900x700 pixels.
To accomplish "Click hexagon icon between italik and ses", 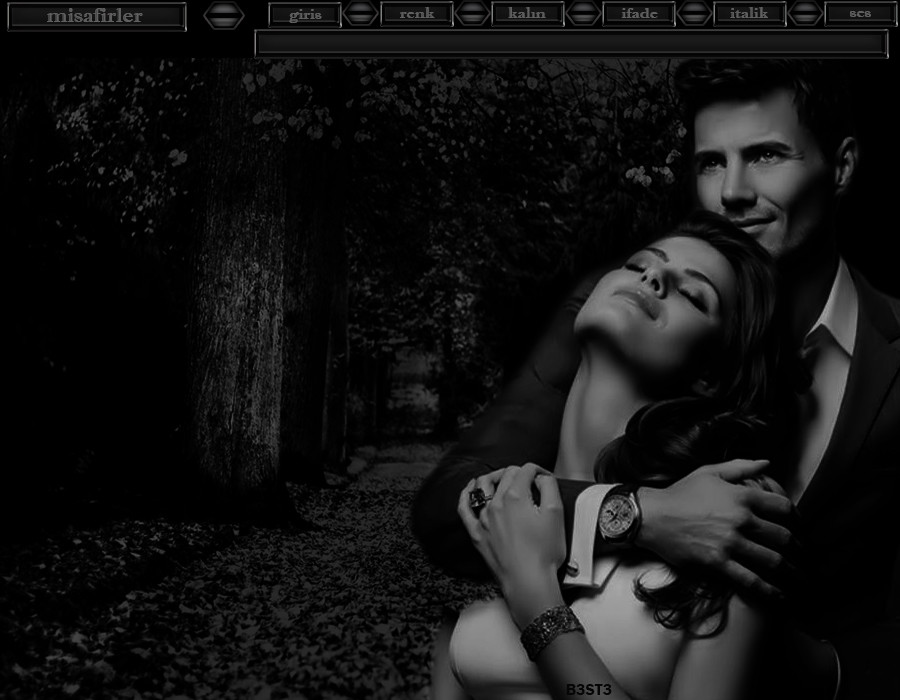I will coord(805,14).
